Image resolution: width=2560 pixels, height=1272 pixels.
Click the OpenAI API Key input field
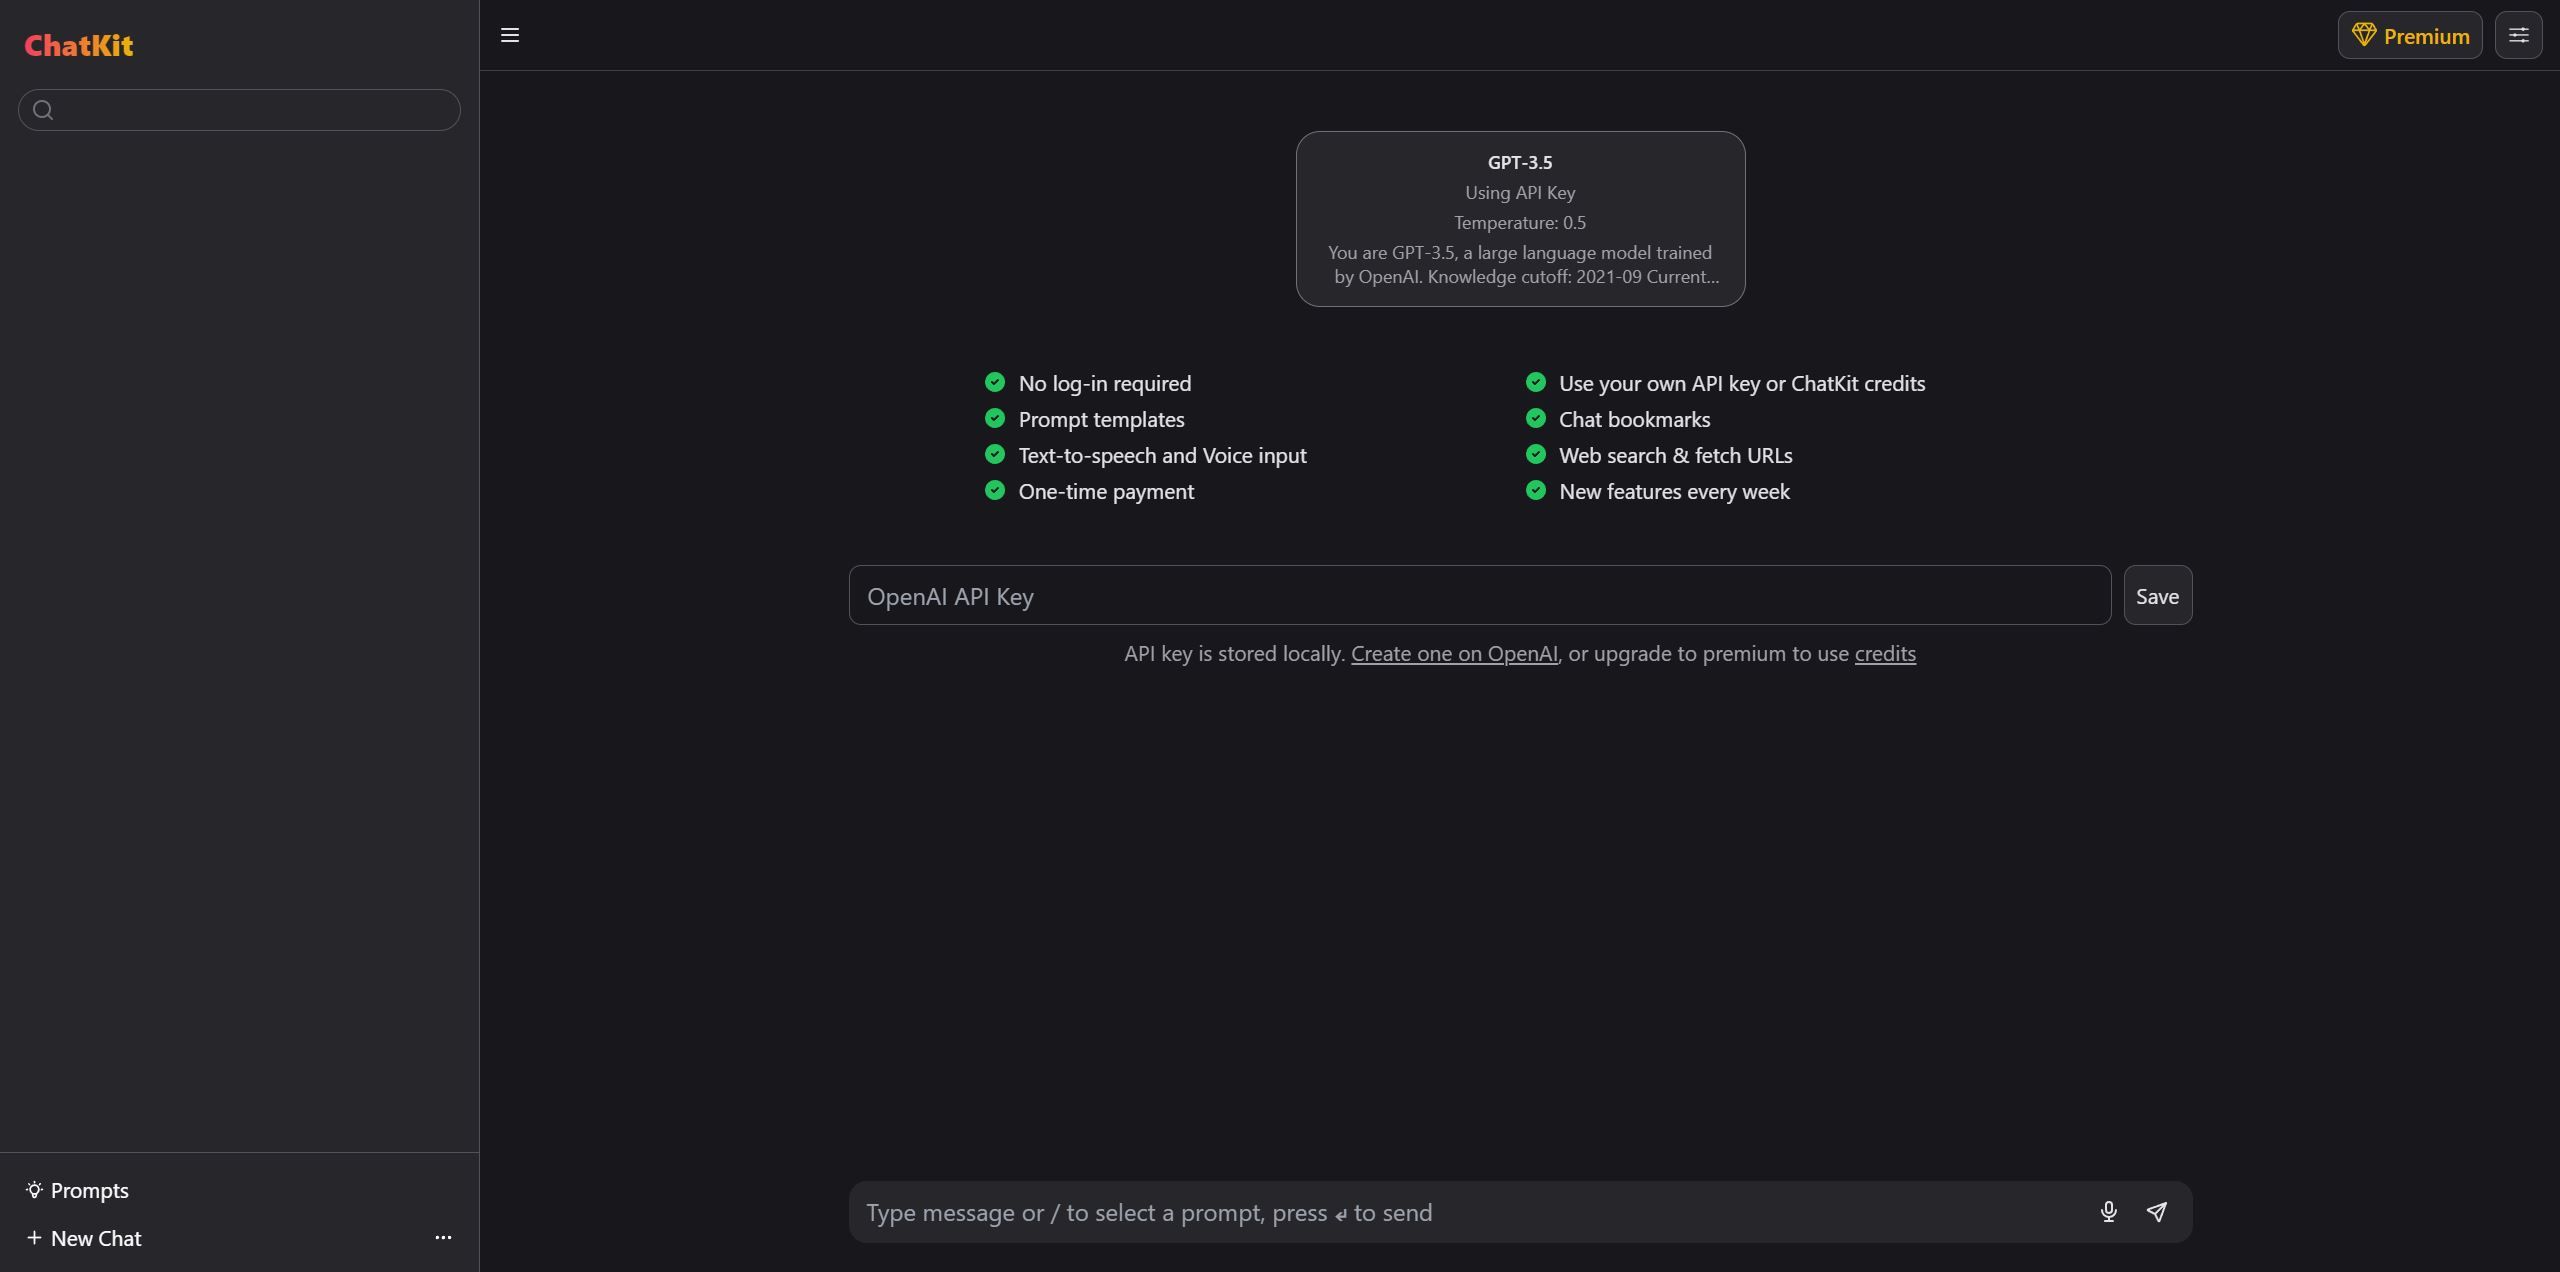pyautogui.click(x=1479, y=594)
